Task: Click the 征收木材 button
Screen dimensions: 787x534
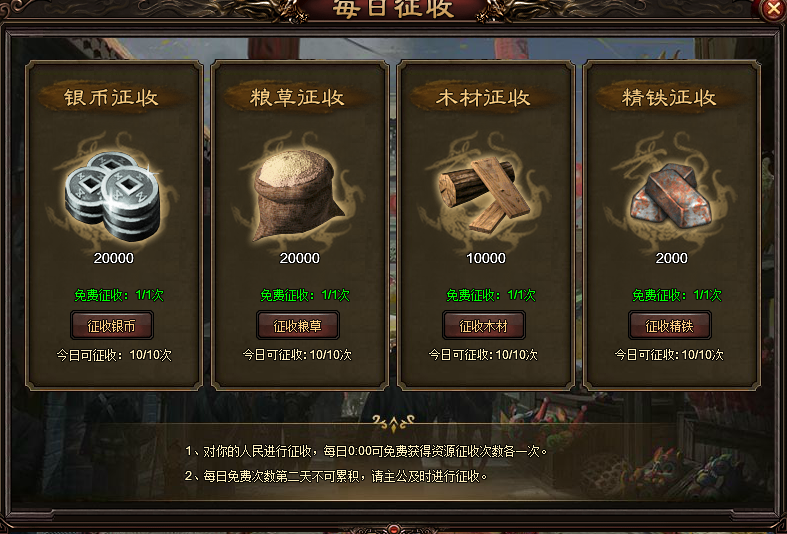Action: (x=484, y=326)
